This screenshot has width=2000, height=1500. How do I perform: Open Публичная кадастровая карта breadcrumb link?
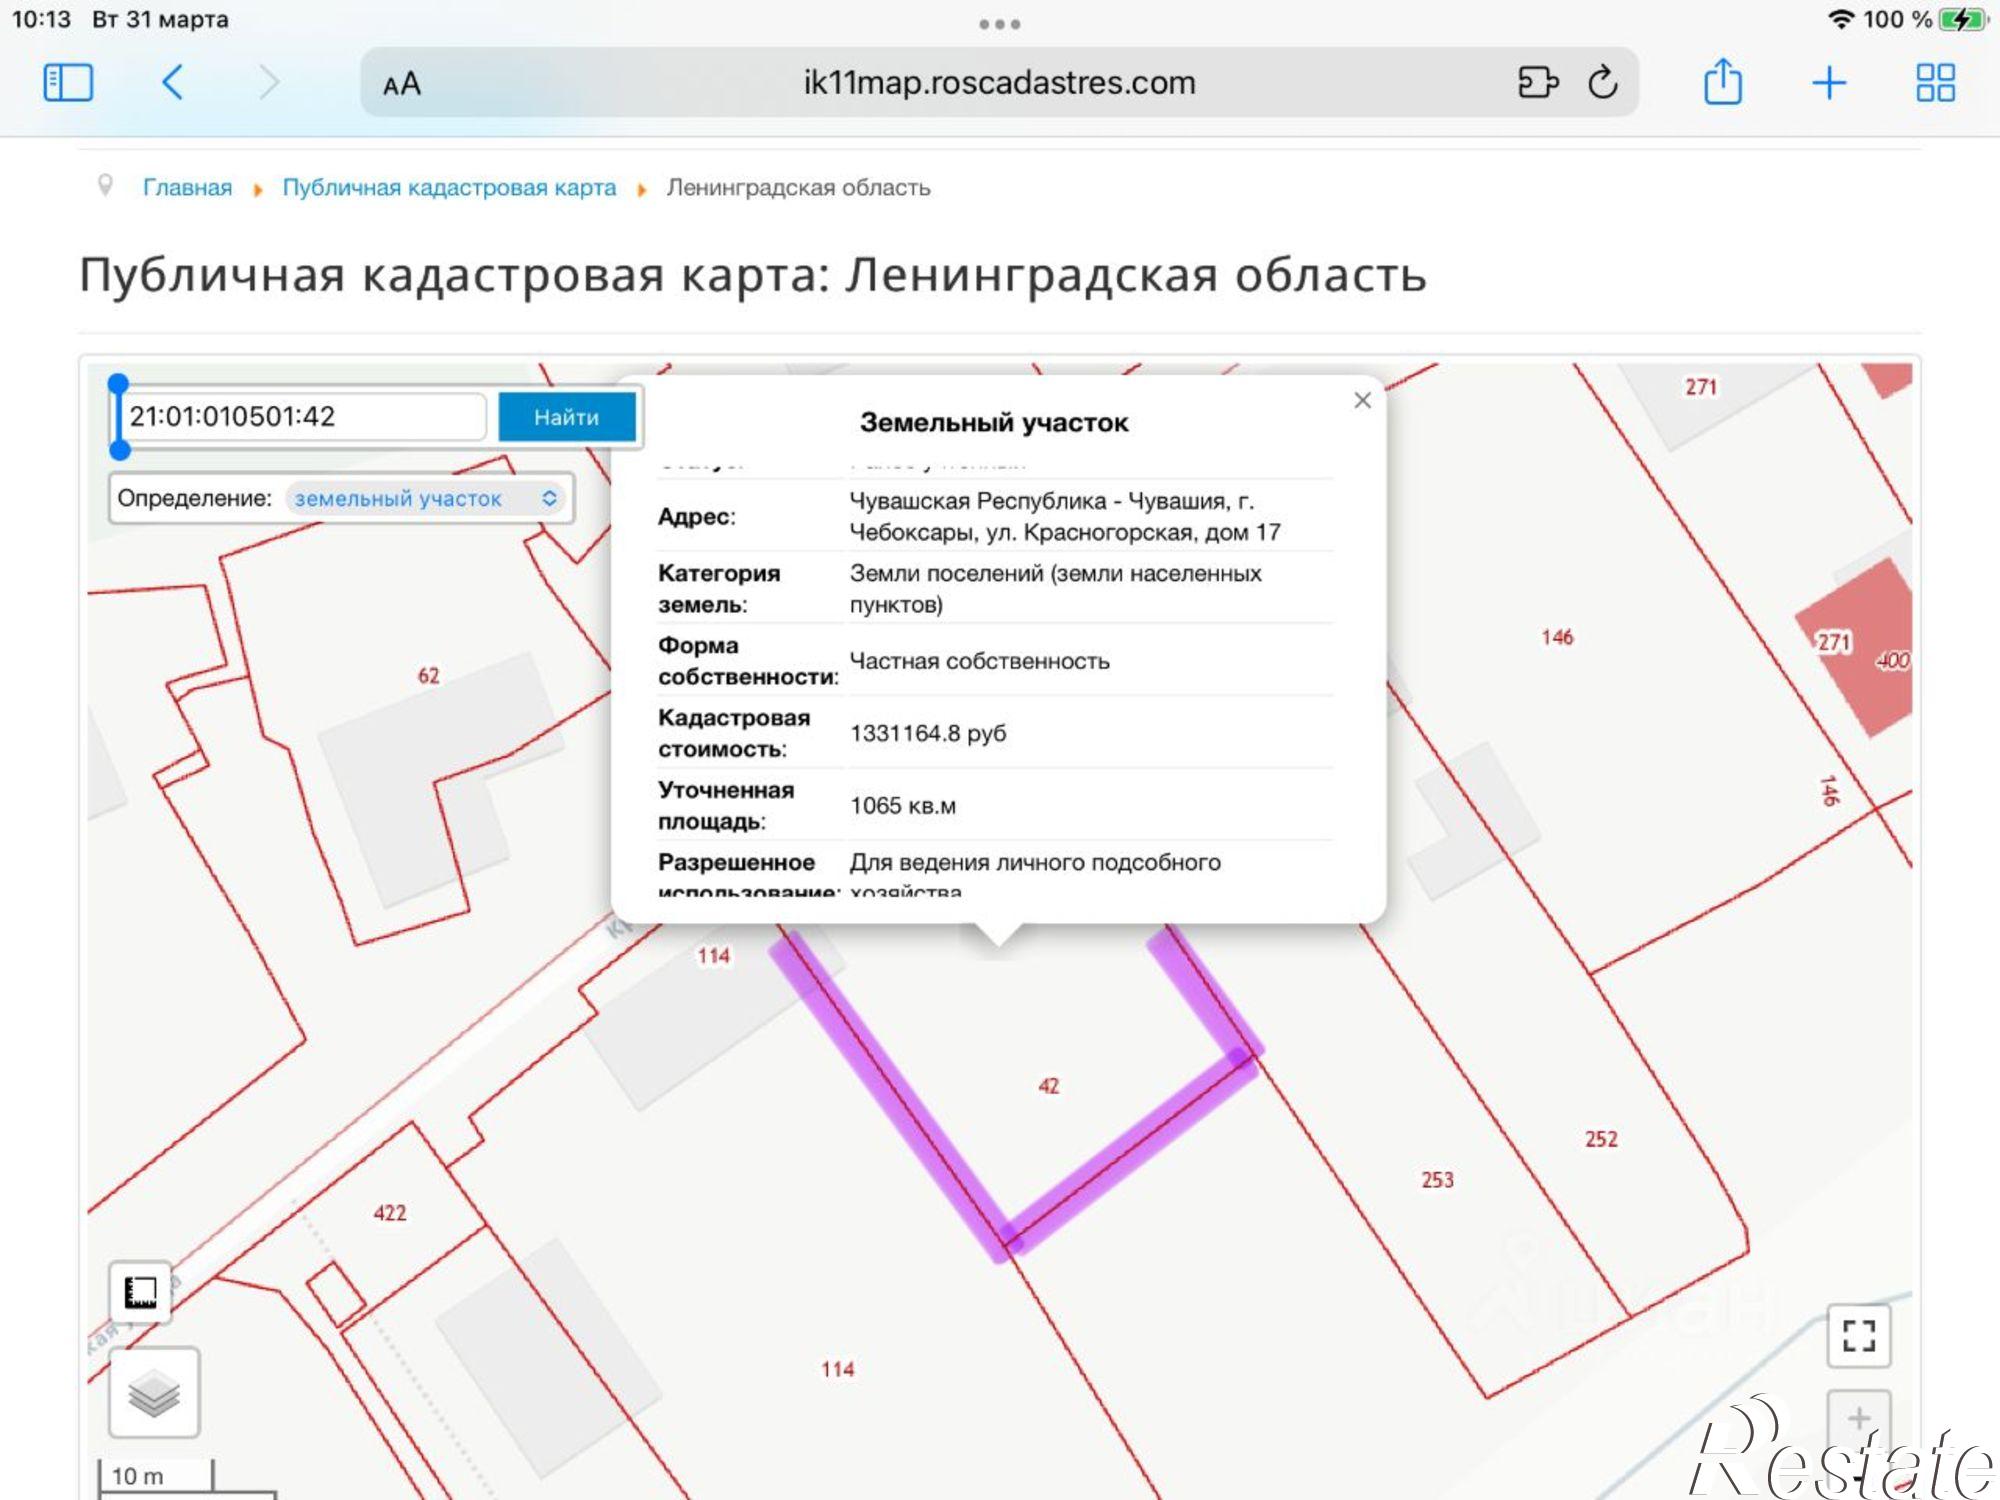pyautogui.click(x=449, y=187)
